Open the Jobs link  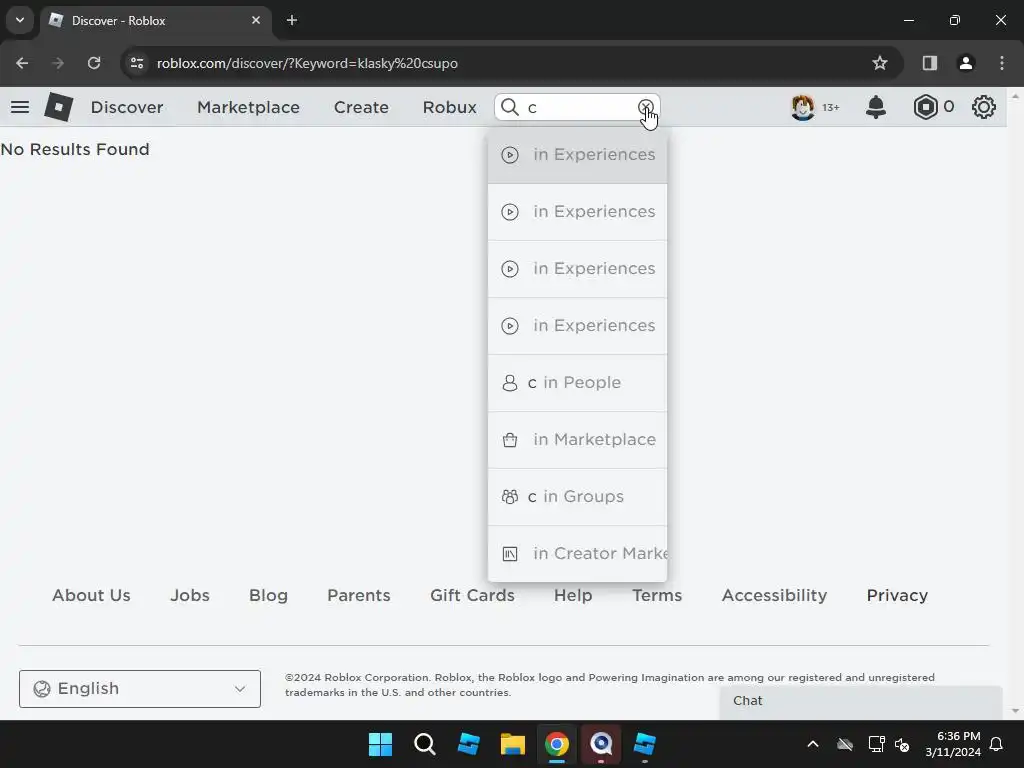pyautogui.click(x=190, y=596)
